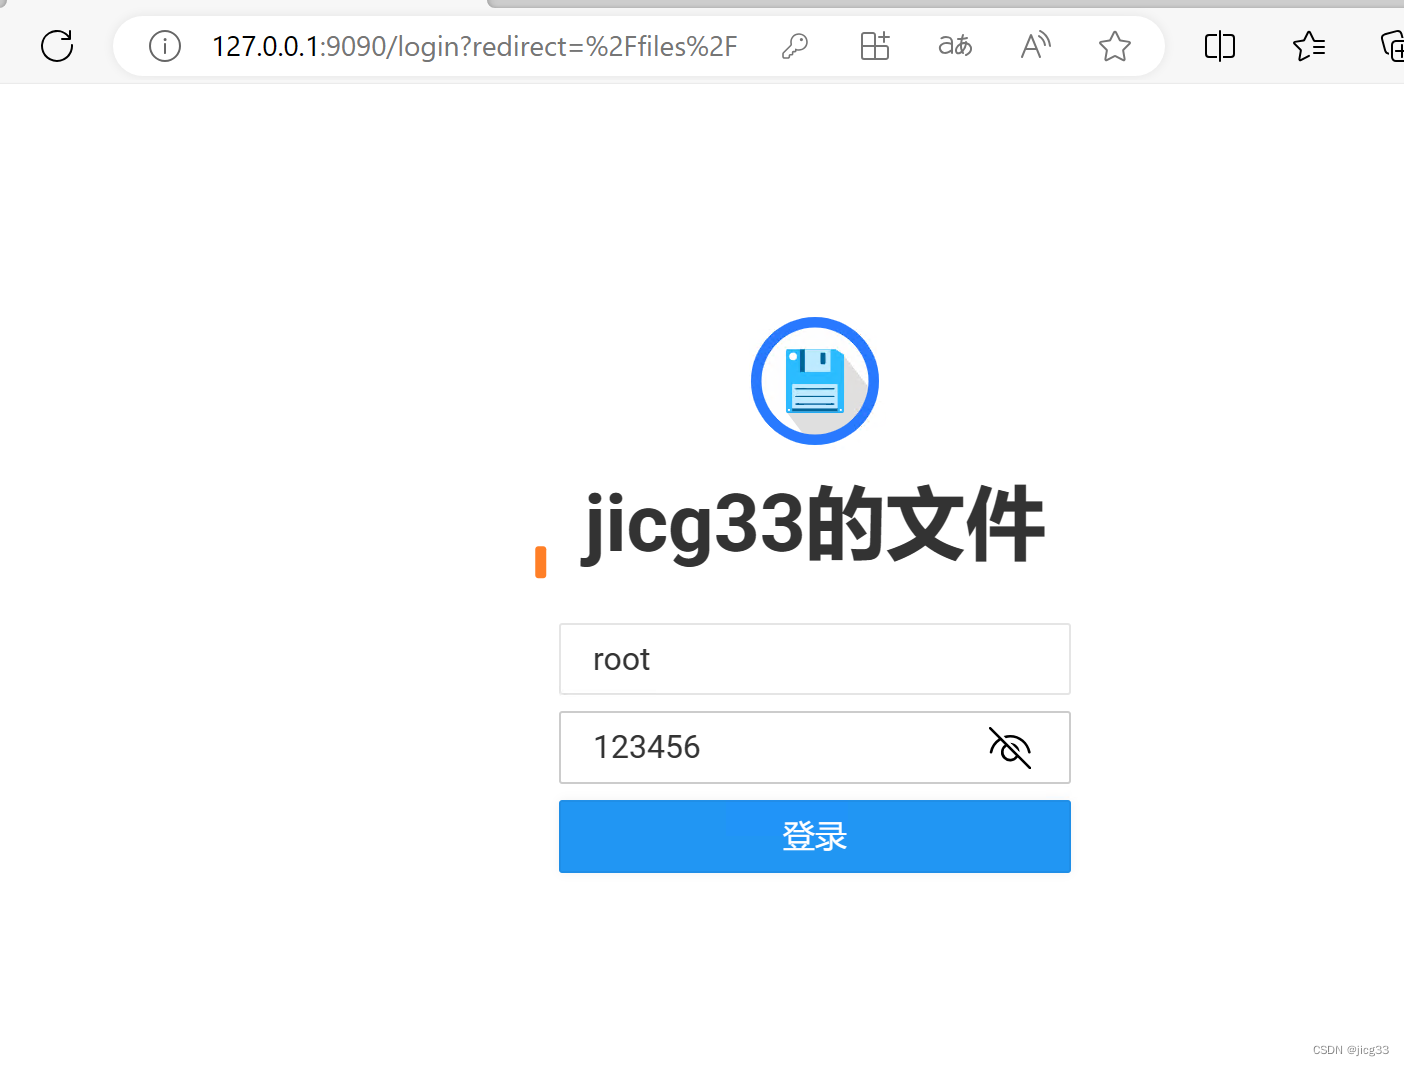Click the orange accent bar beside the title

540,561
